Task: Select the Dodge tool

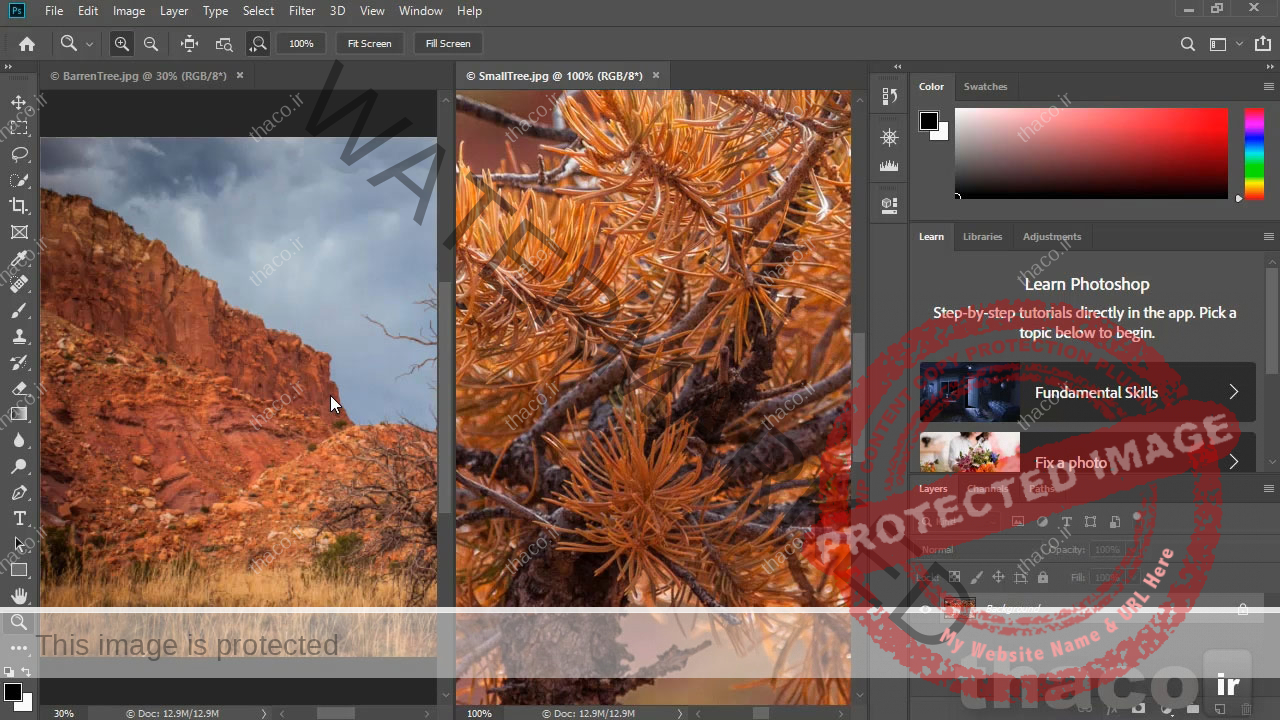Action: 19,466
